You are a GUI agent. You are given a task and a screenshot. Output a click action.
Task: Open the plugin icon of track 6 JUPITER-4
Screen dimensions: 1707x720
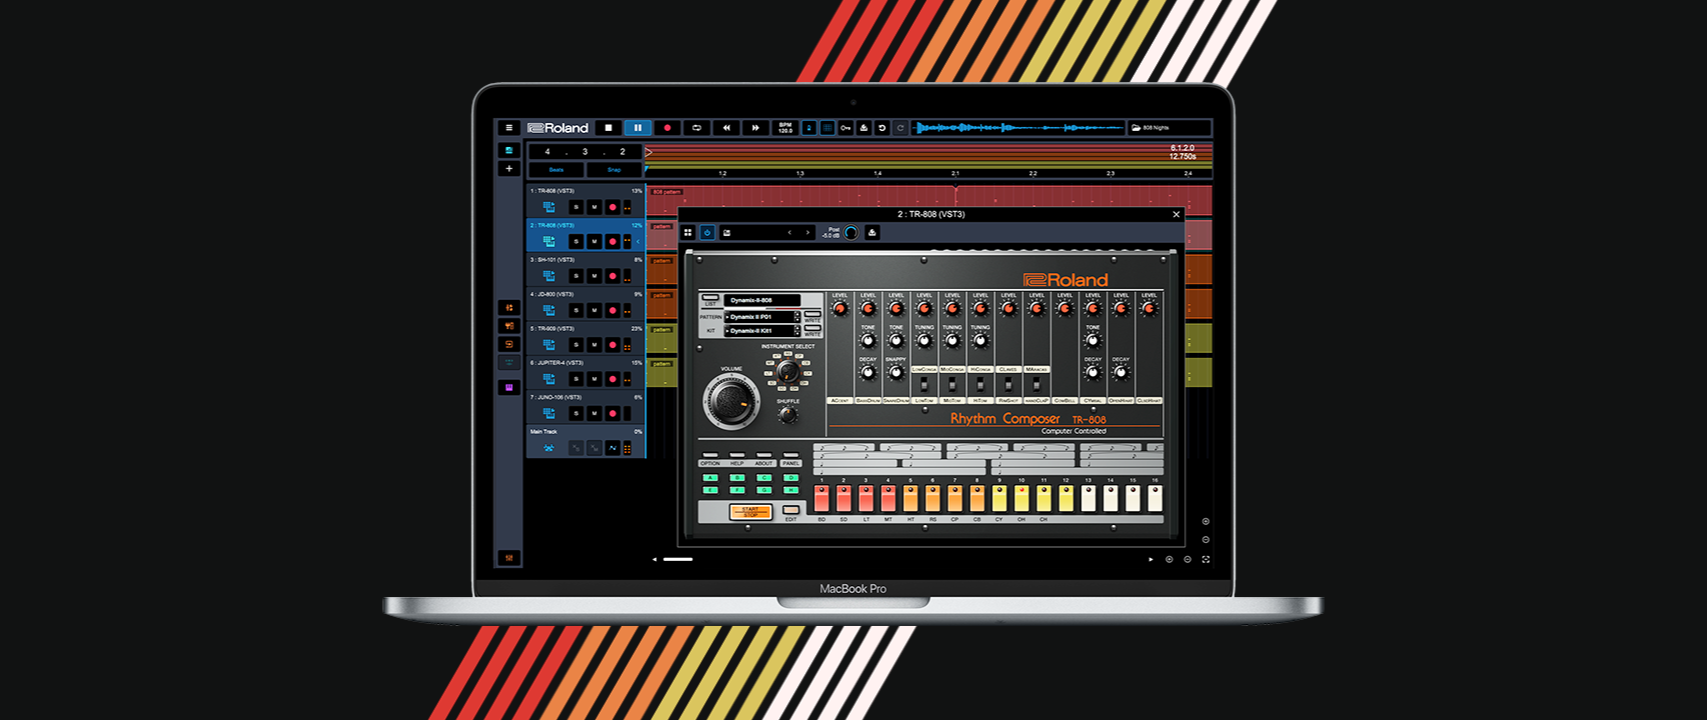pos(549,379)
